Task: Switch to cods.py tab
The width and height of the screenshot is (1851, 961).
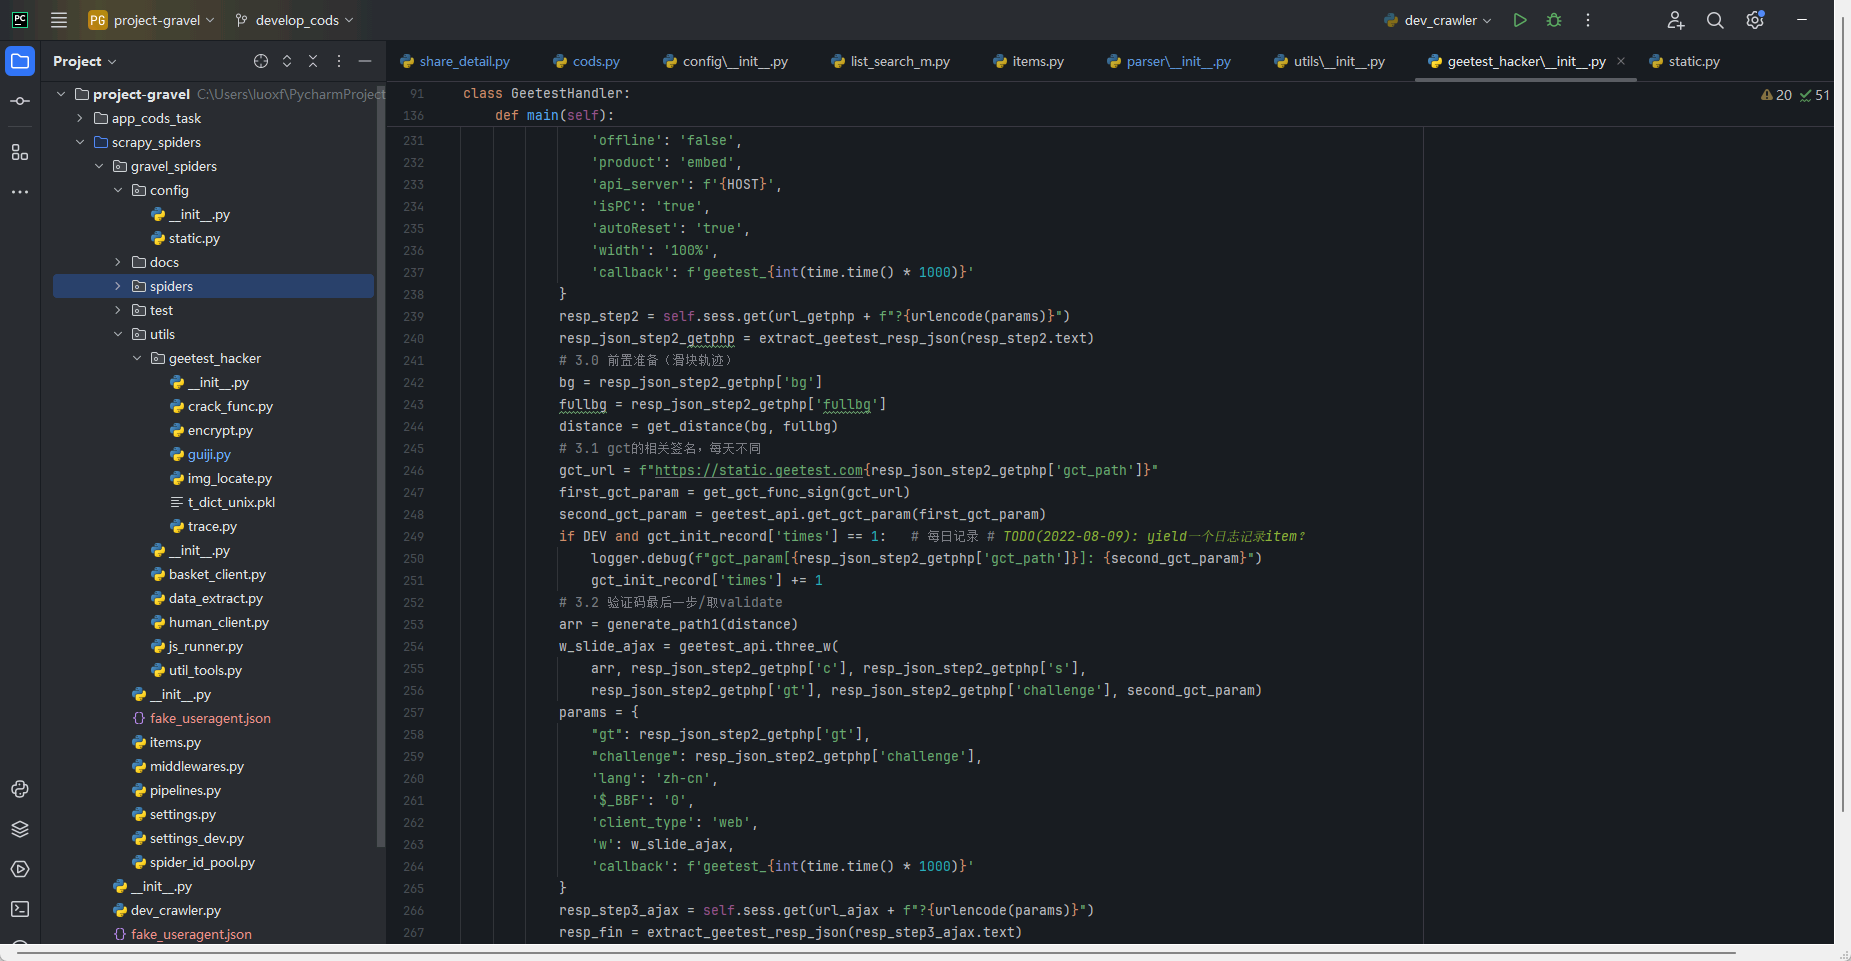Action: click(587, 61)
